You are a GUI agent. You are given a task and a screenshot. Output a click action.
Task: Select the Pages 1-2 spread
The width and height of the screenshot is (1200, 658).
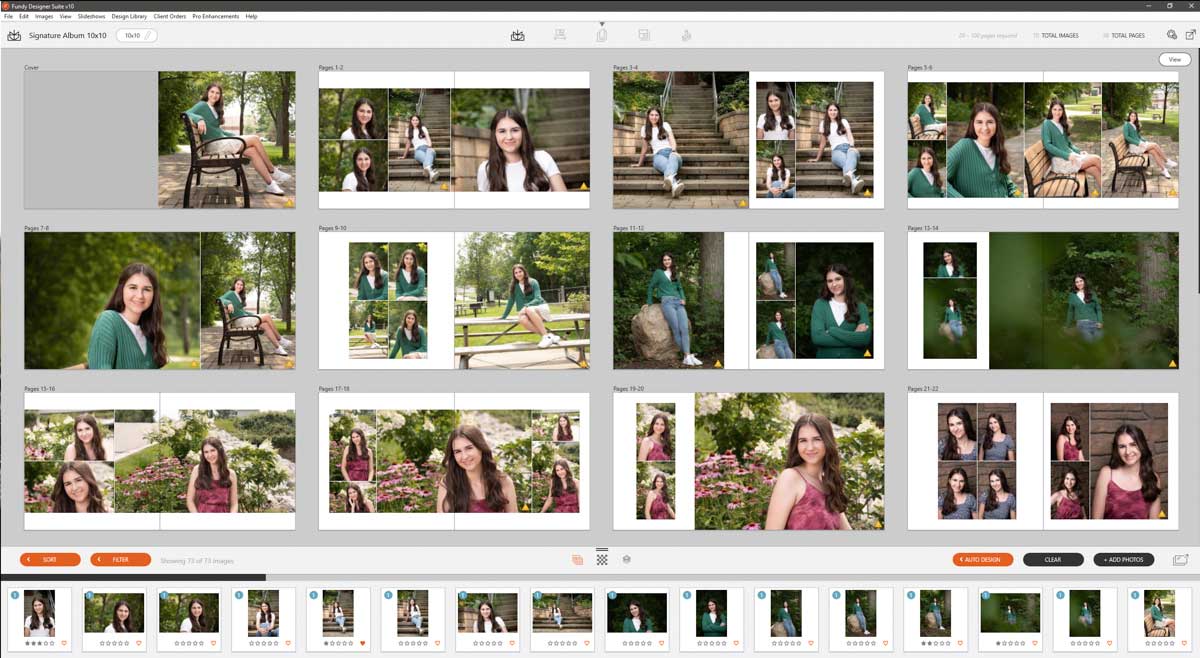454,140
